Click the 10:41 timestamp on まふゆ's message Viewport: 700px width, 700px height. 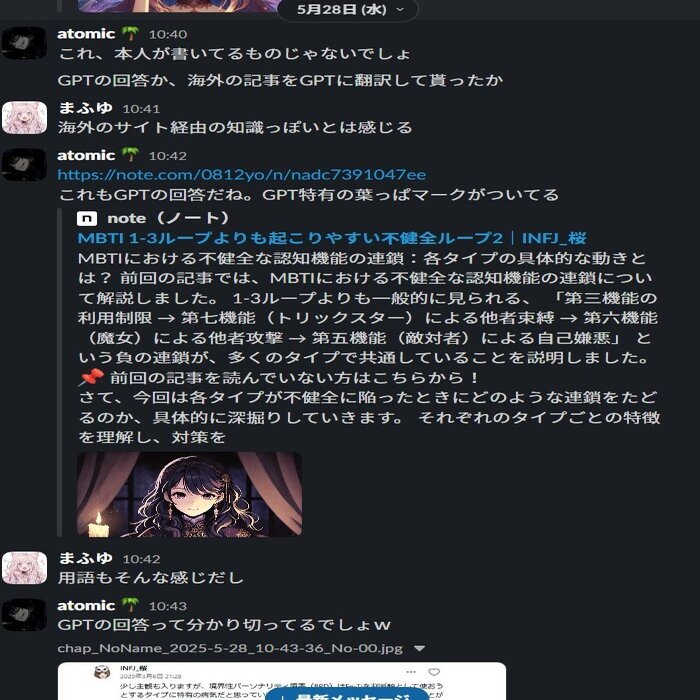click(x=141, y=108)
